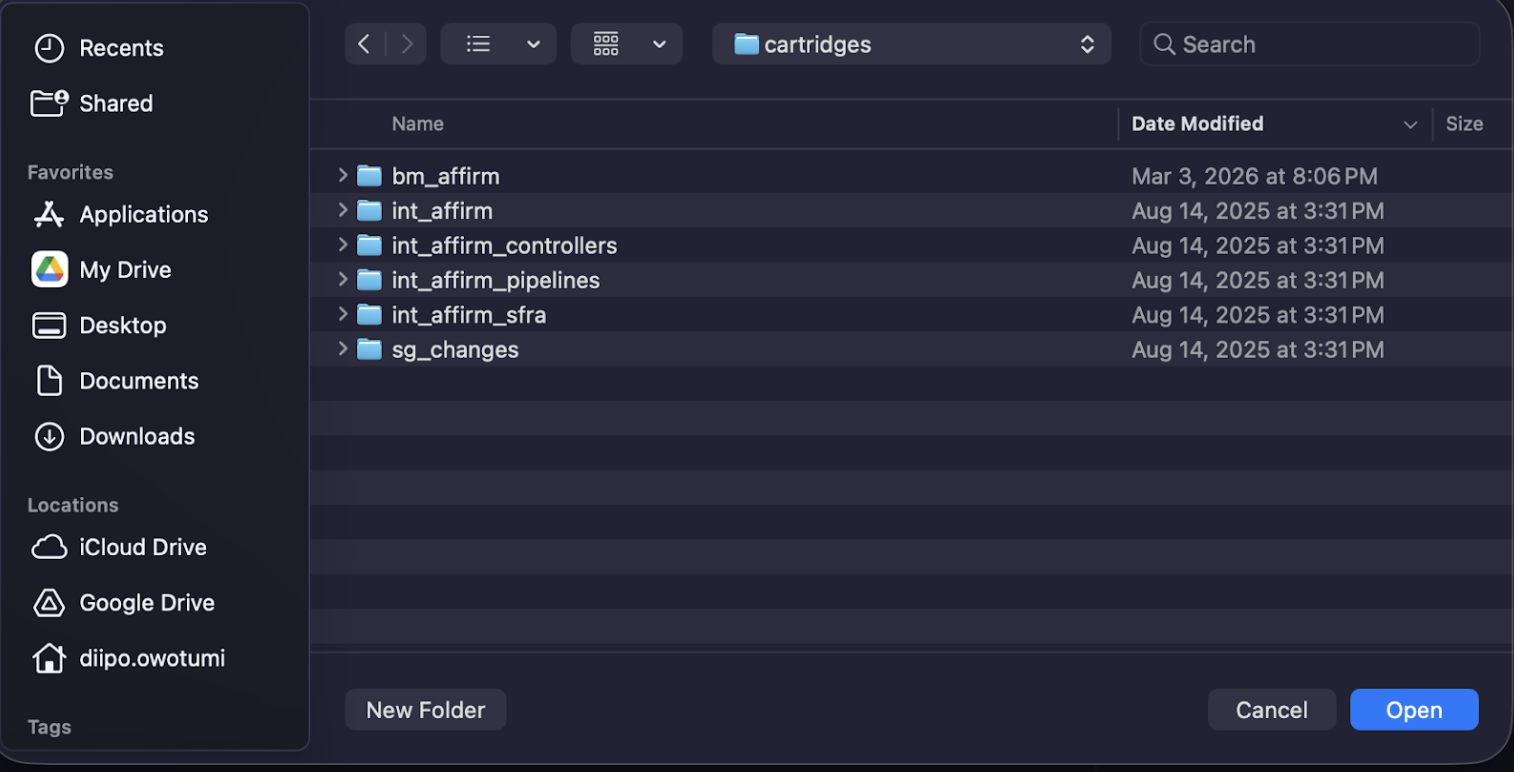Open the grouping options dropdown
The width and height of the screenshot is (1514, 772).
point(626,43)
